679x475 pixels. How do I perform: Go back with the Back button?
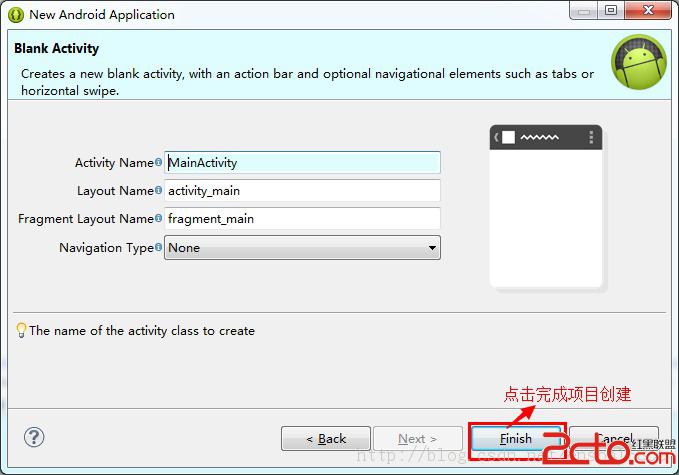pos(326,439)
